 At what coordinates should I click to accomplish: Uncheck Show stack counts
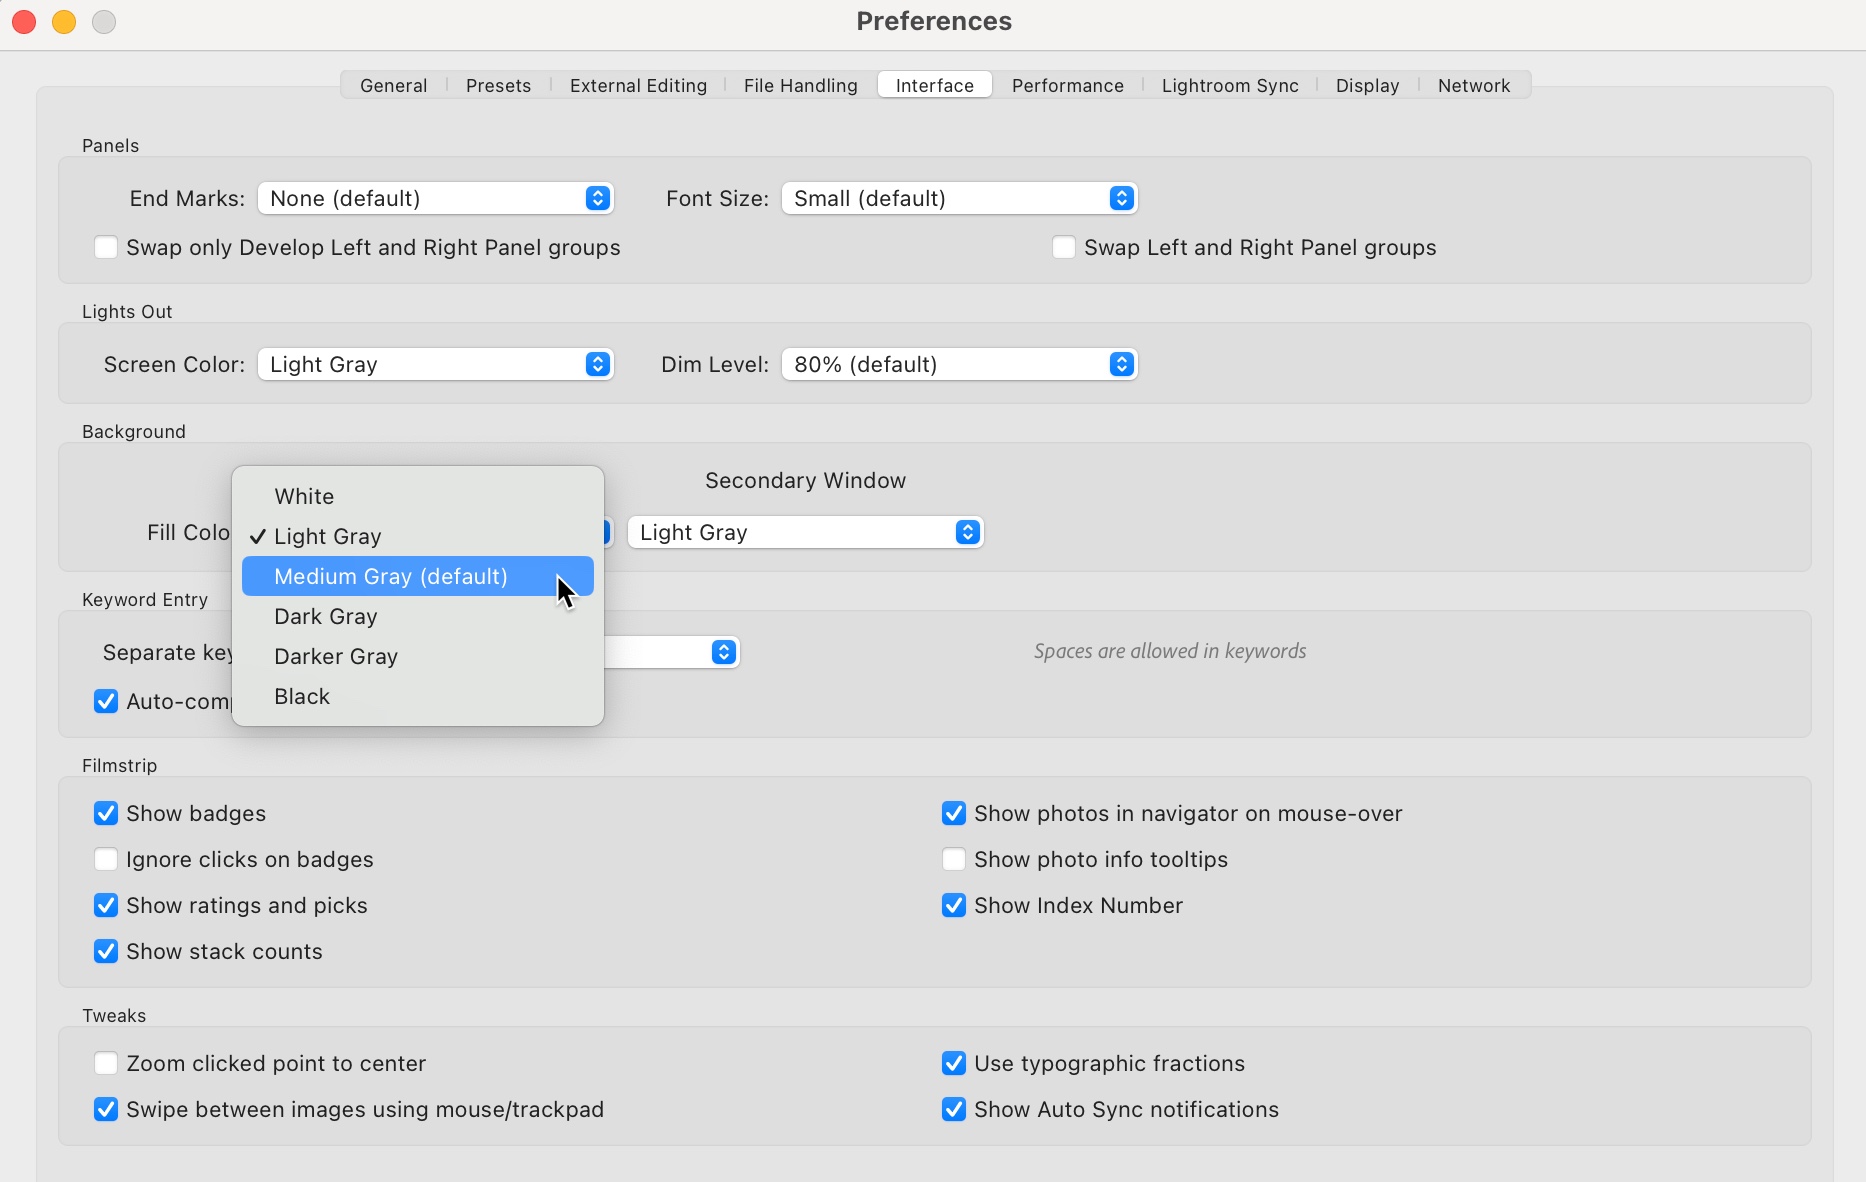tap(106, 951)
